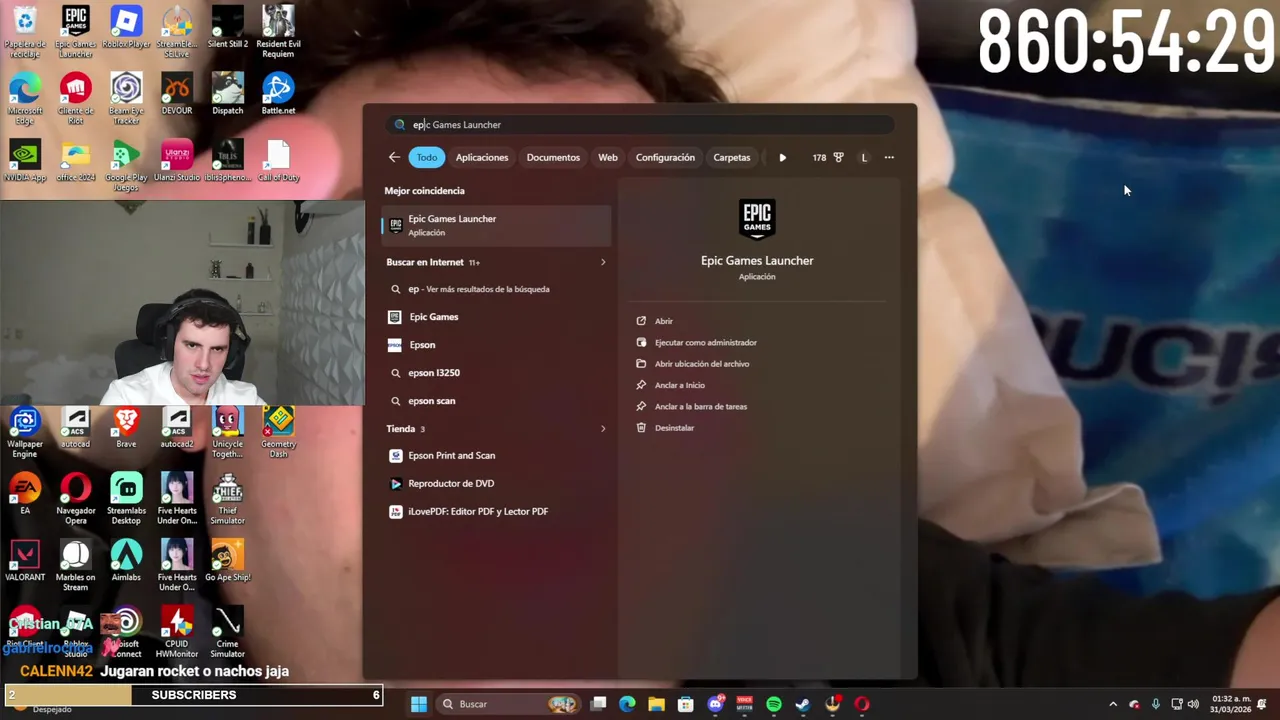Switch to the Carpetas filter tab
Image resolution: width=1280 pixels, height=720 pixels.
pos(732,157)
